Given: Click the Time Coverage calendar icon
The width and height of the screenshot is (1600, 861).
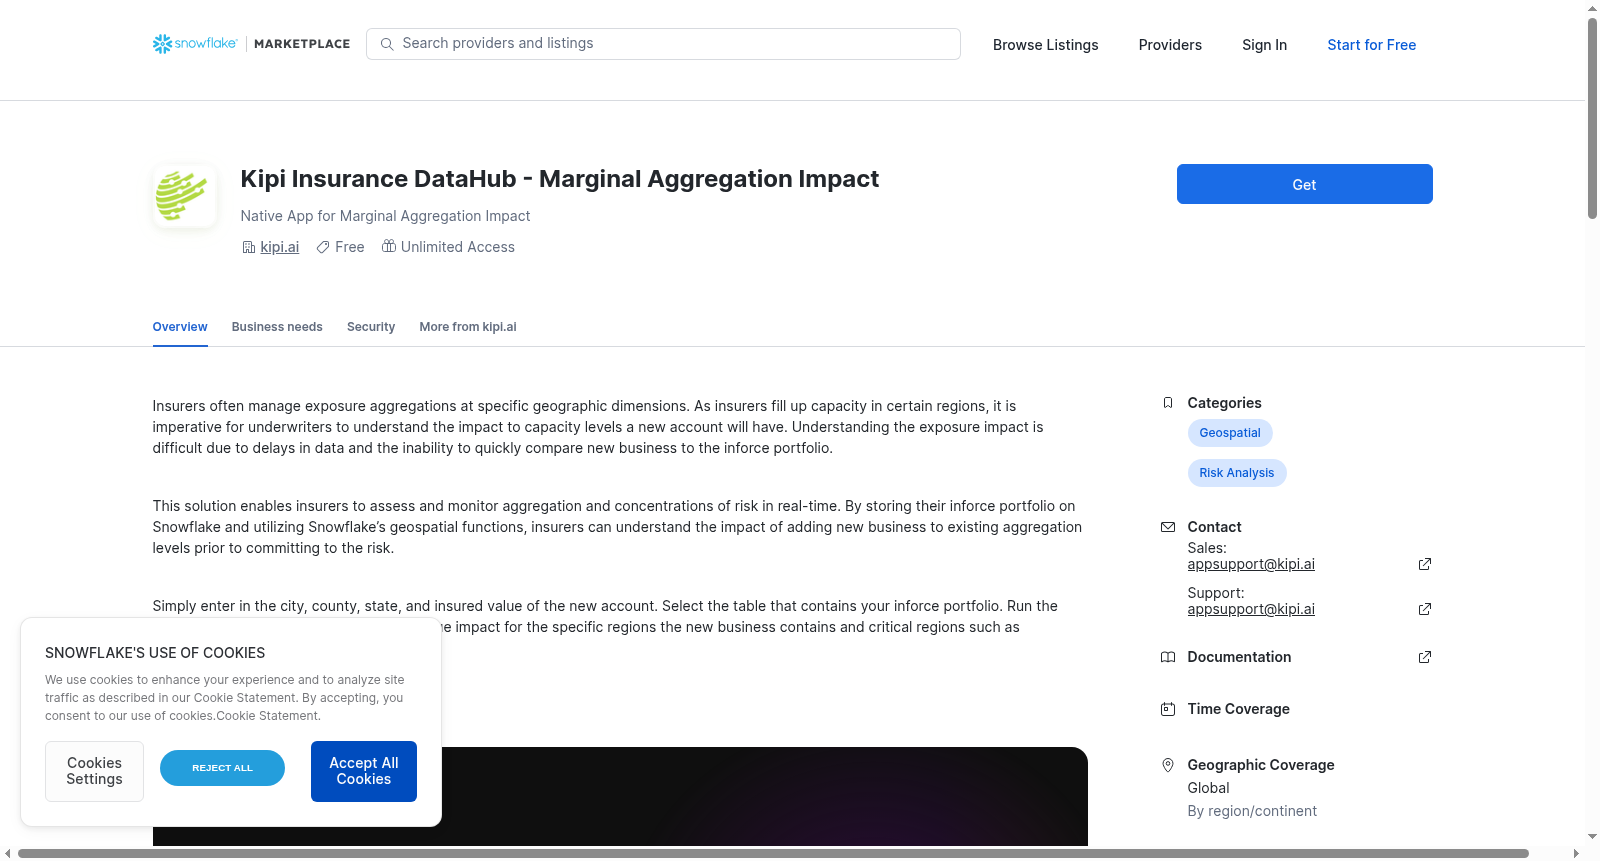Looking at the screenshot, I should pyautogui.click(x=1168, y=709).
